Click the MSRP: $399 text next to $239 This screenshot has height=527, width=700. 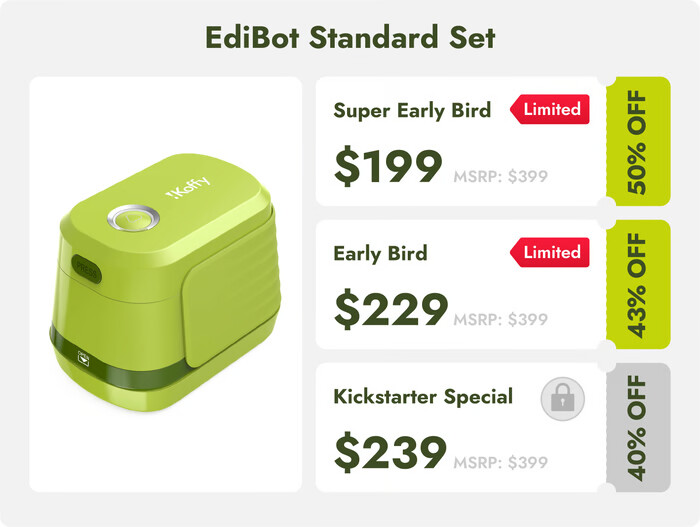click(501, 463)
